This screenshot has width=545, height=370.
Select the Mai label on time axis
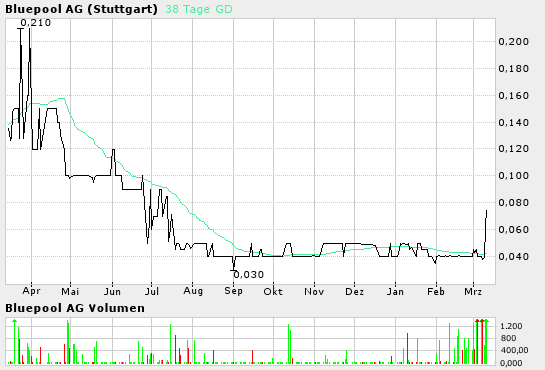pos(70,291)
